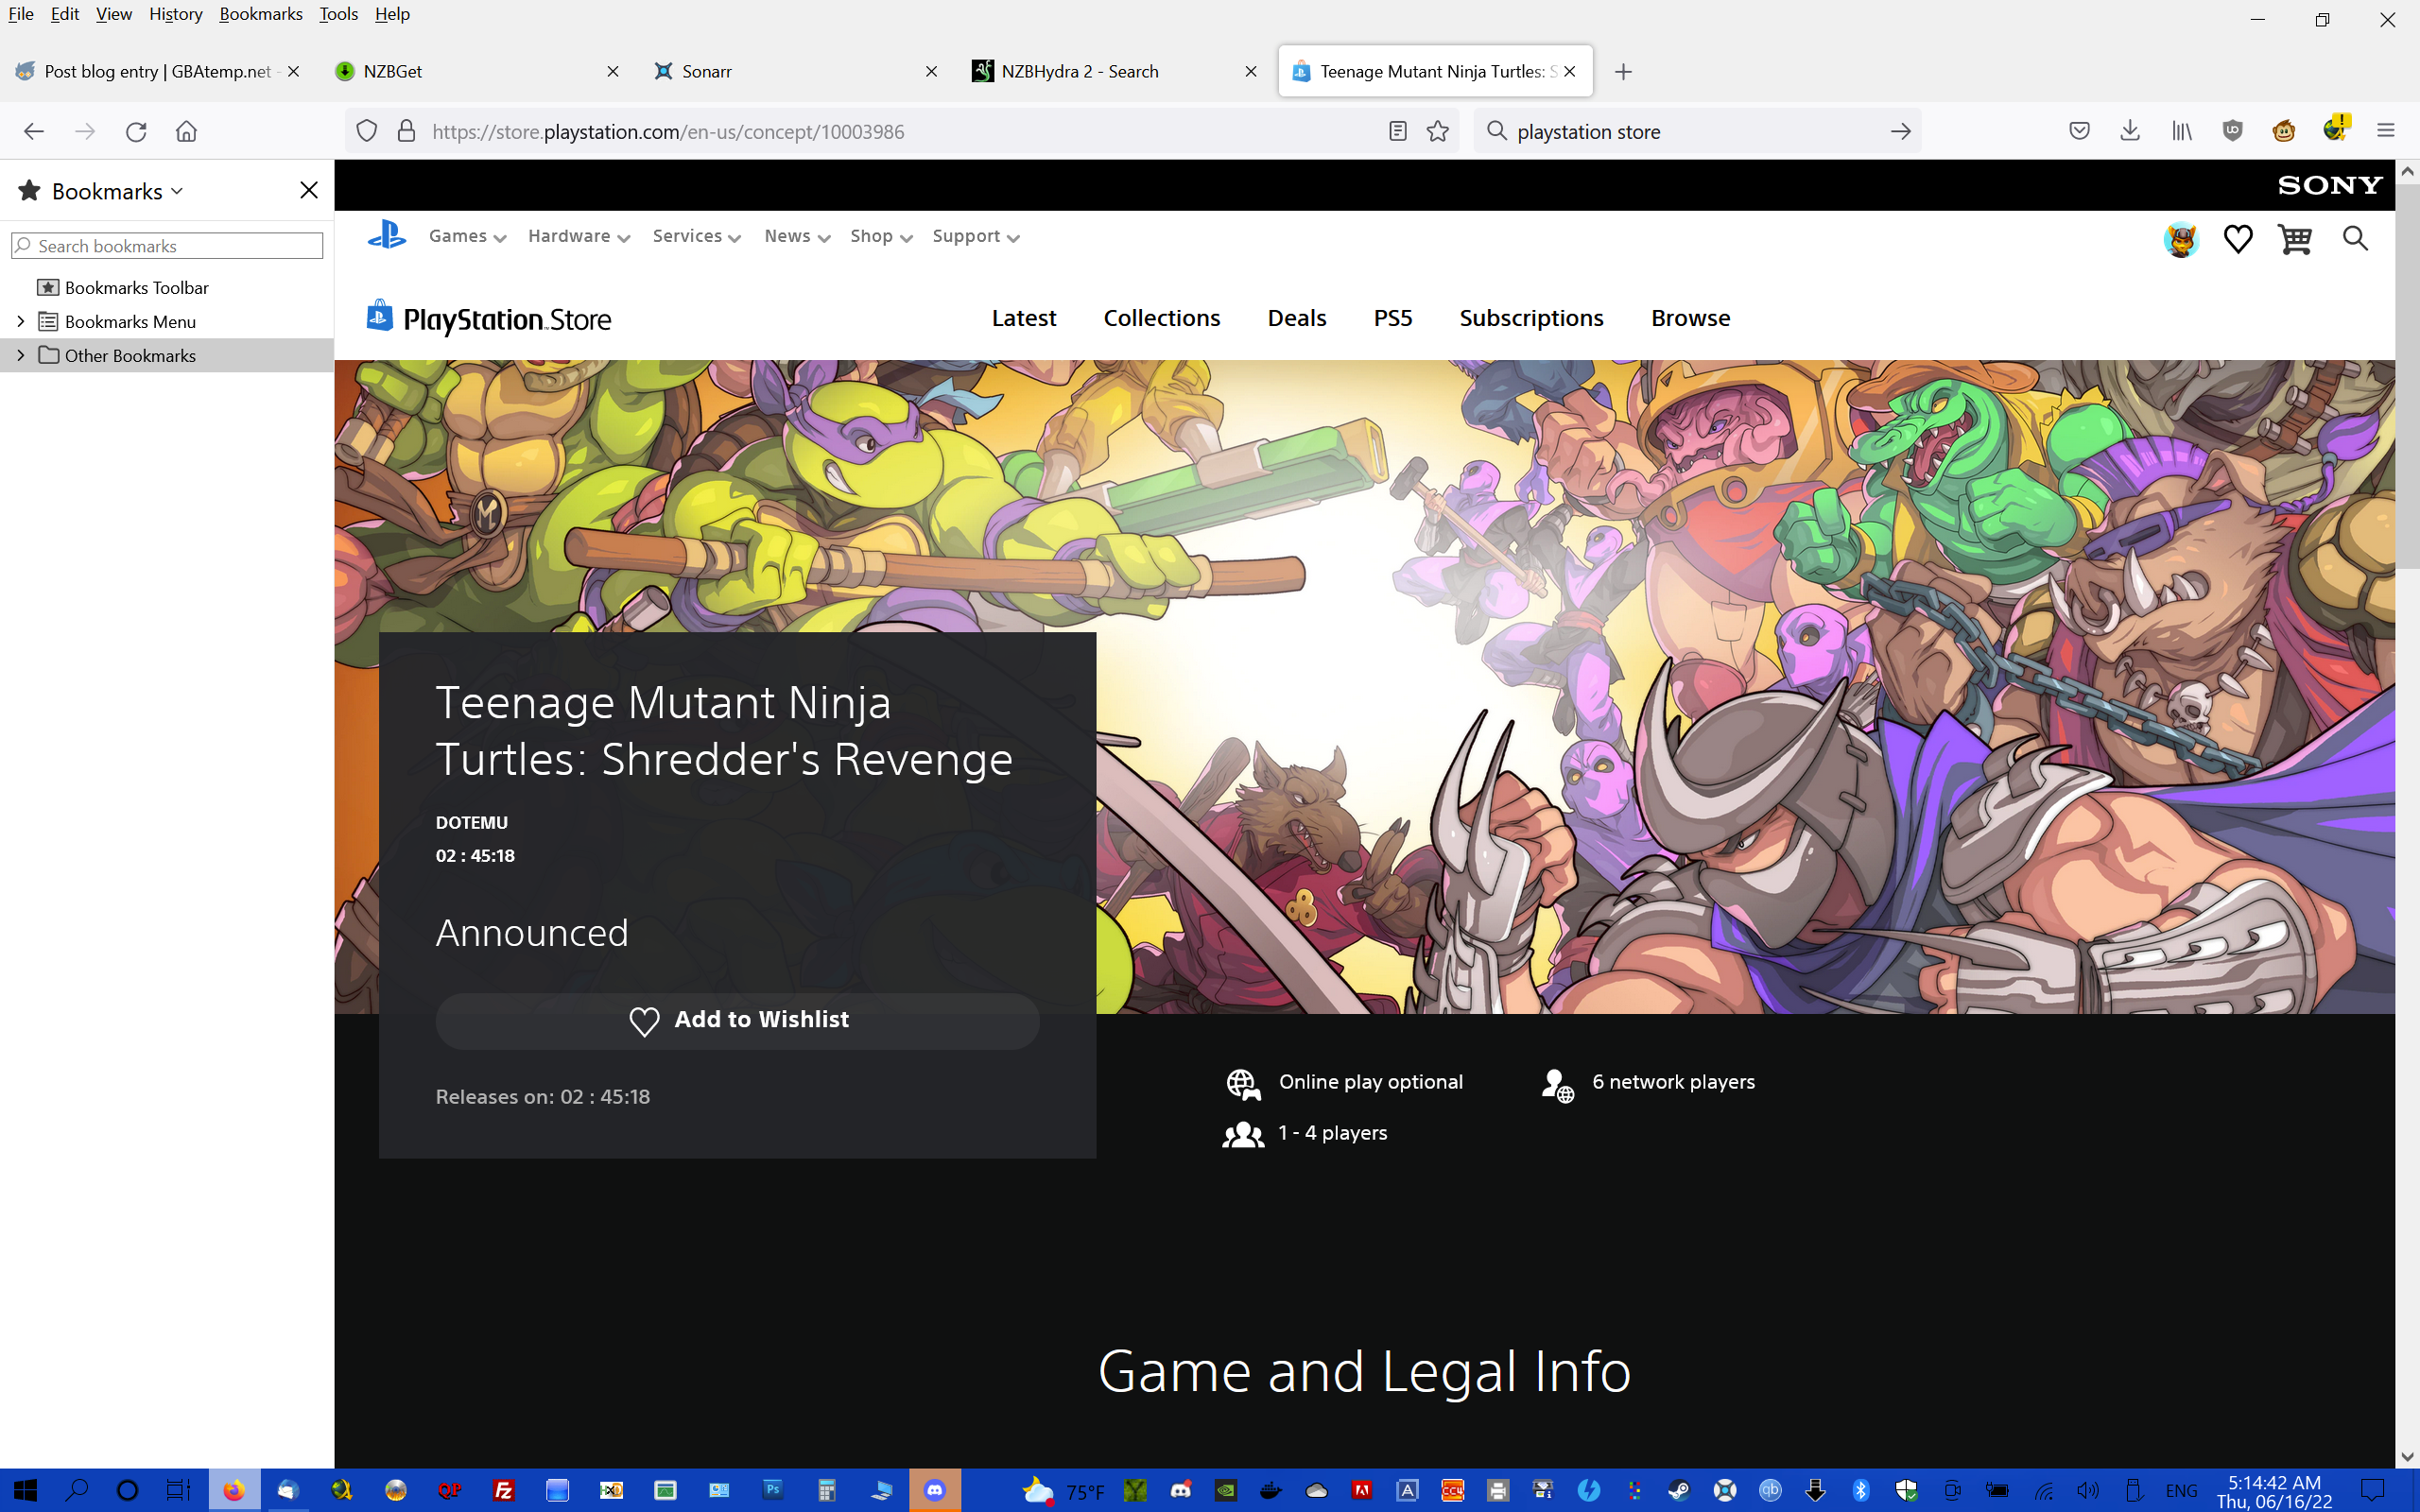Open the taskbar clock and date
Screen dimensions: 2420x1512
[x=2274, y=1491]
